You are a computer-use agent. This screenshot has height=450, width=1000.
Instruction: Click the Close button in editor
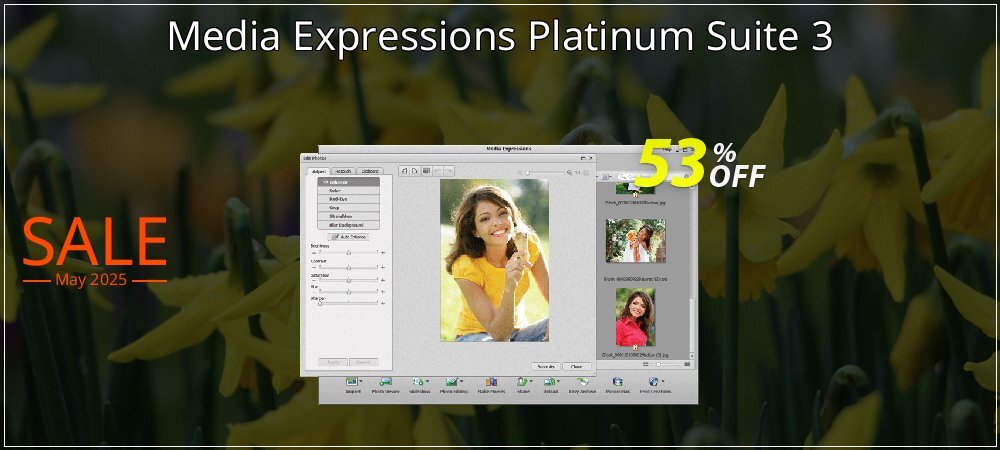click(577, 367)
